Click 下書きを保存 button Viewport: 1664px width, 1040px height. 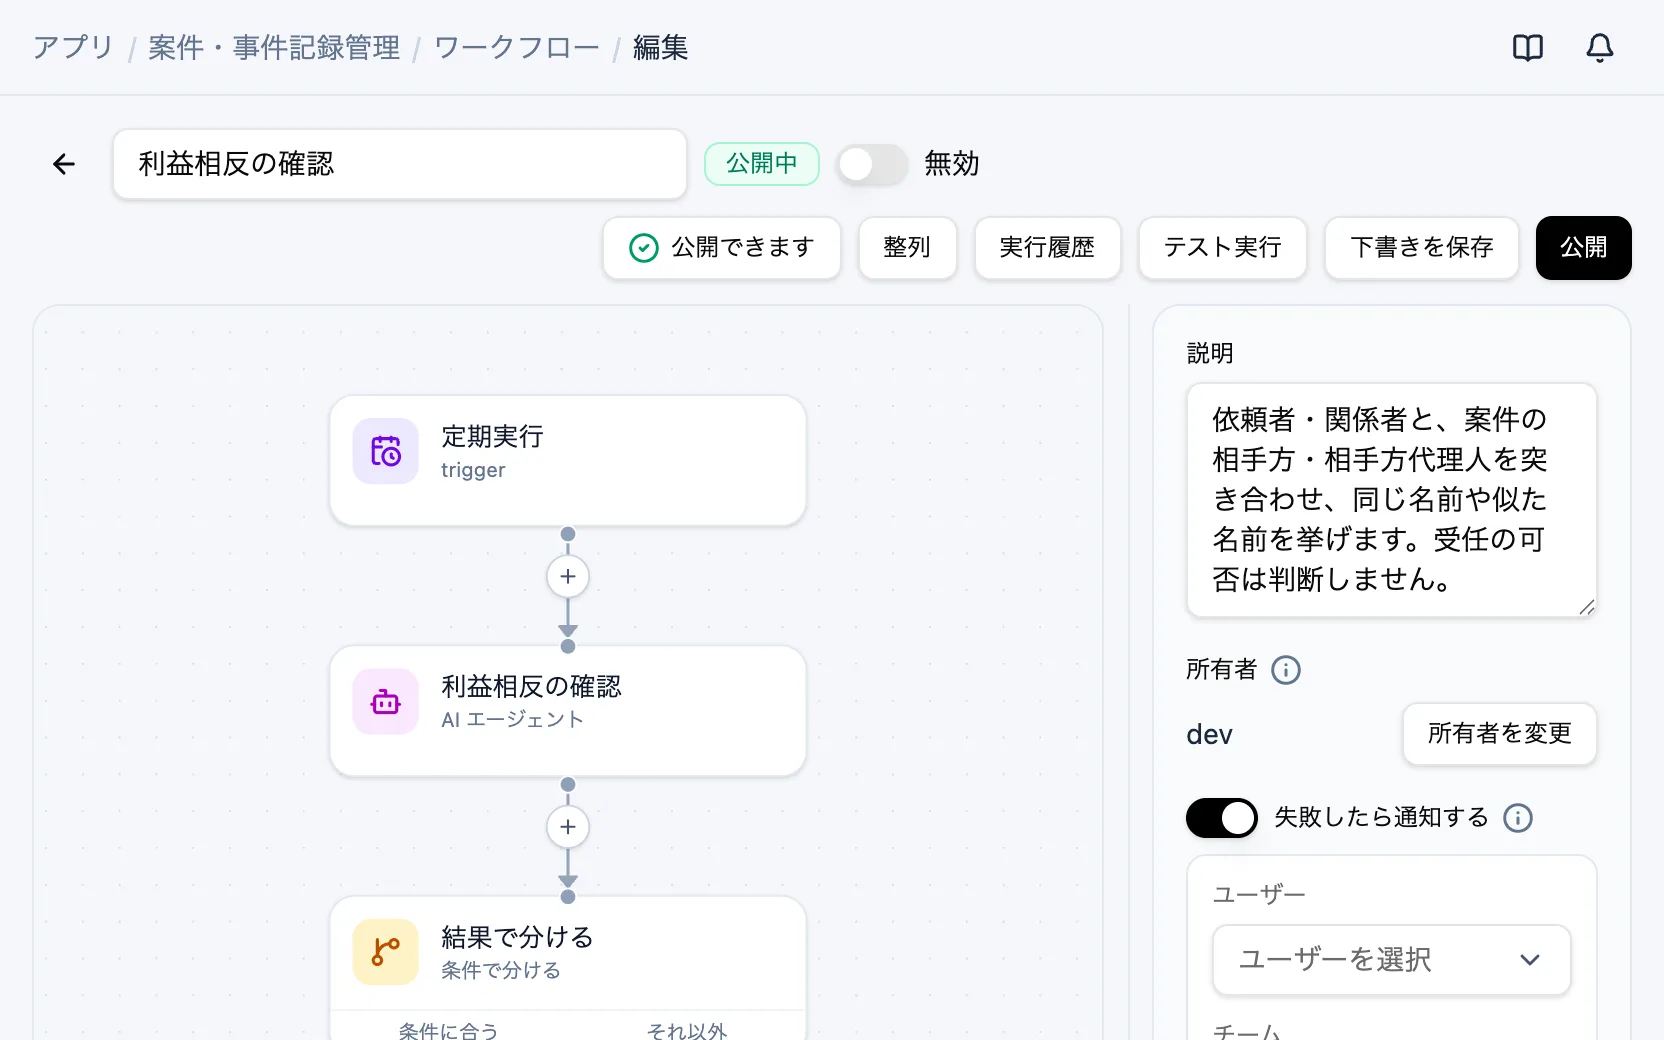(x=1422, y=248)
